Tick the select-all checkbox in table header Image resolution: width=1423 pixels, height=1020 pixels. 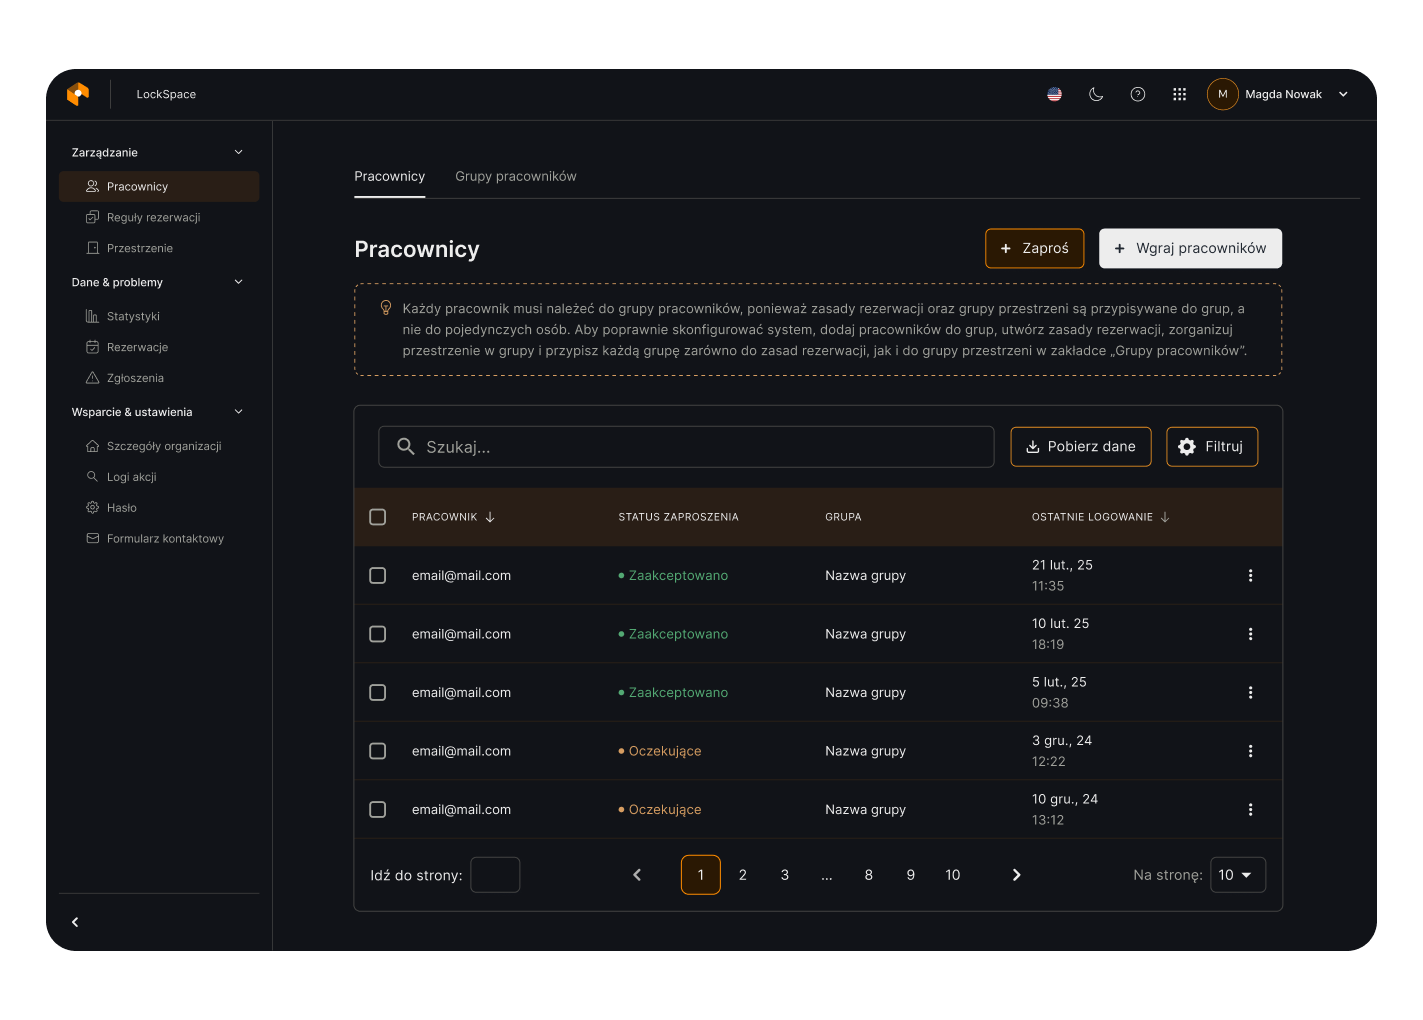click(x=377, y=517)
